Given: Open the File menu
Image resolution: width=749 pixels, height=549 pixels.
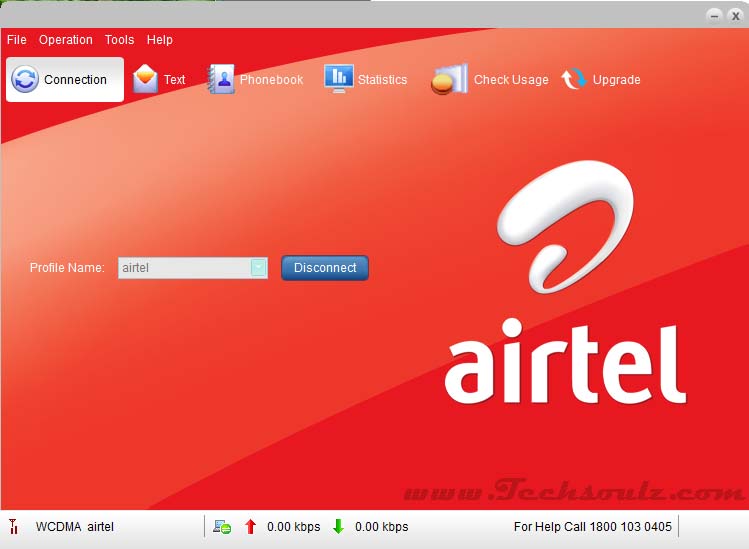Looking at the screenshot, I should (x=17, y=40).
